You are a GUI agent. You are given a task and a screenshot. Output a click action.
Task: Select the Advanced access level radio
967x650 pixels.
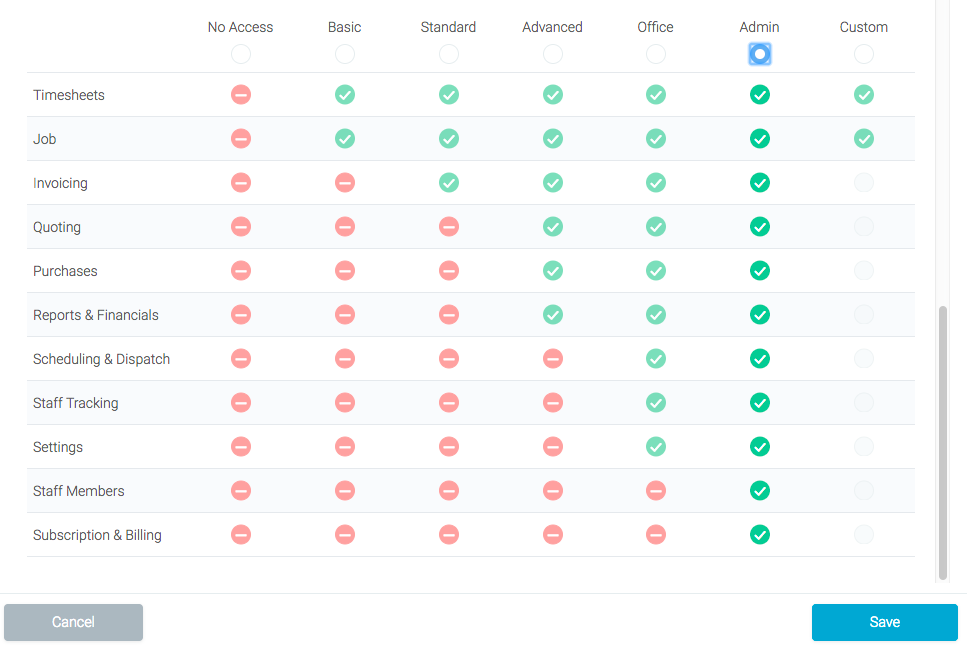pos(553,54)
